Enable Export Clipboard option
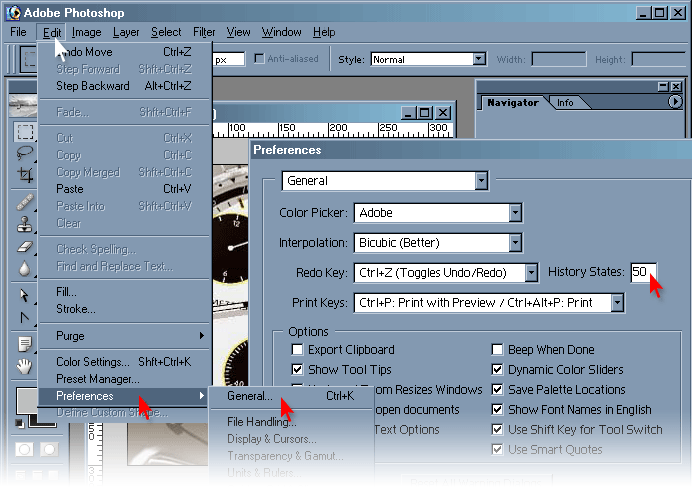692x499 pixels. 297,349
